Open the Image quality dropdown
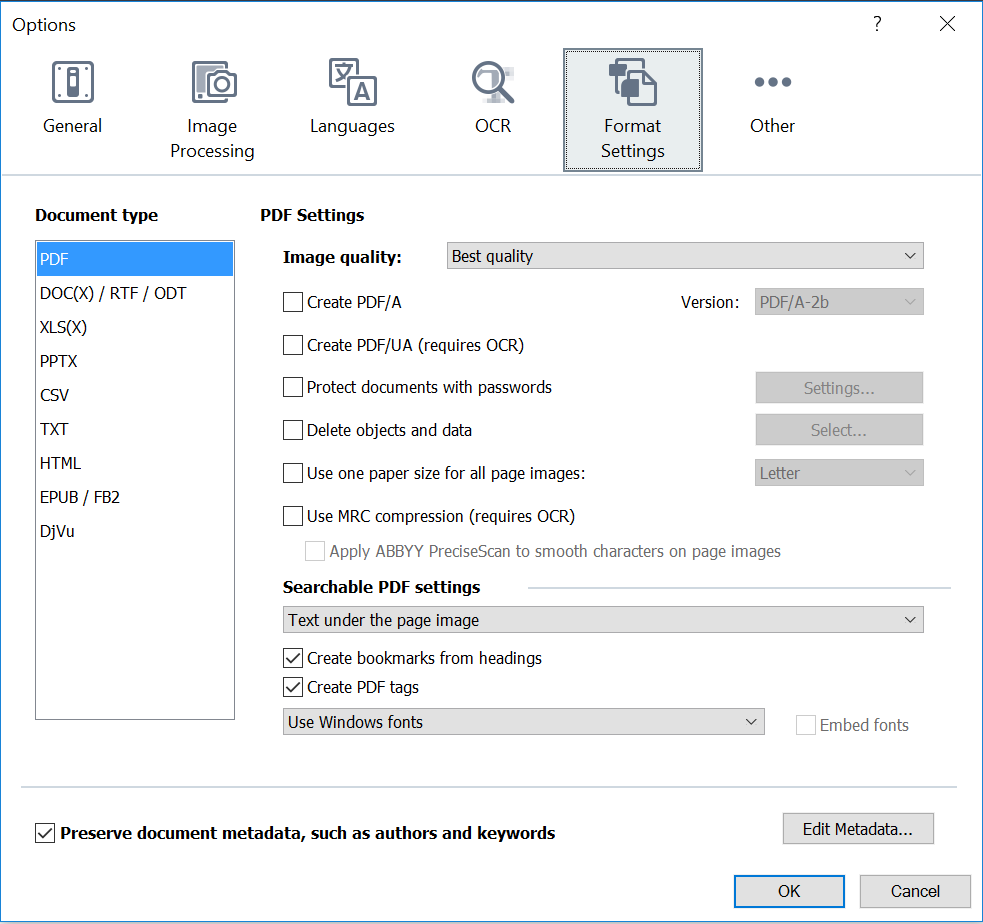 point(685,256)
